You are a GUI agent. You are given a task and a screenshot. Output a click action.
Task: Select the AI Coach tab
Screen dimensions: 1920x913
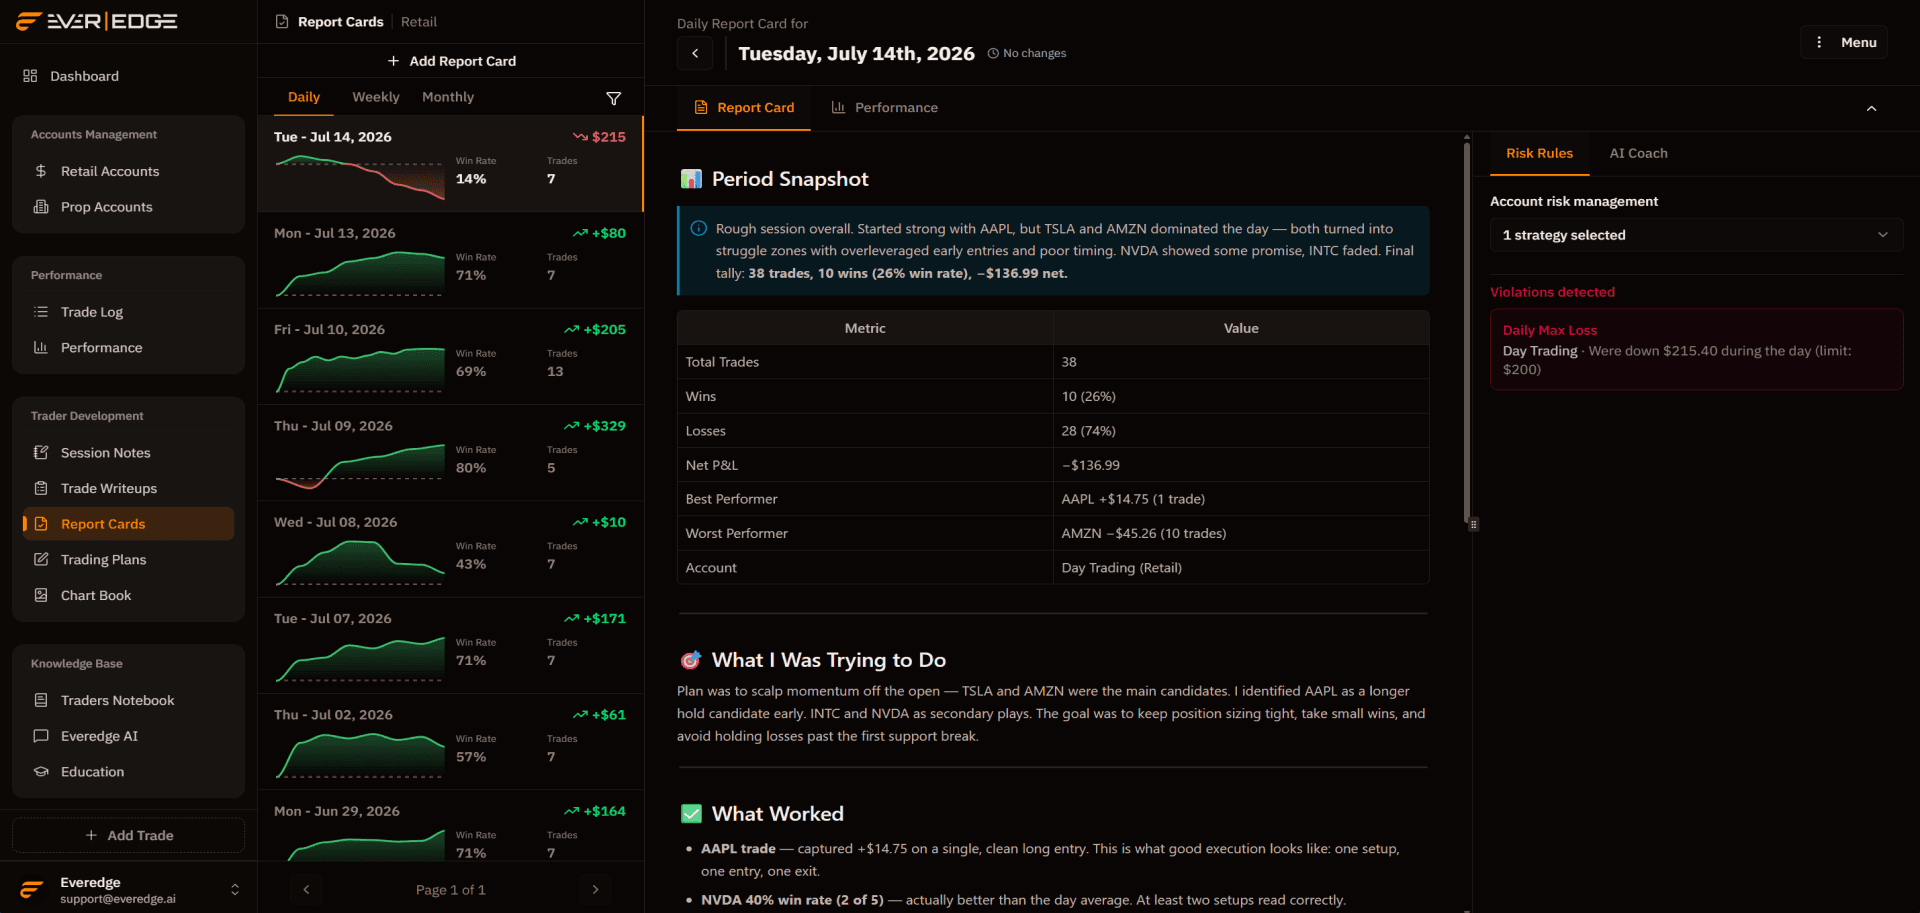1638,153
